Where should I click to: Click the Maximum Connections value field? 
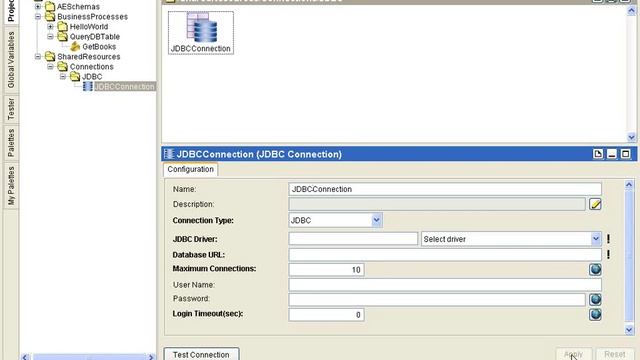[326, 270]
